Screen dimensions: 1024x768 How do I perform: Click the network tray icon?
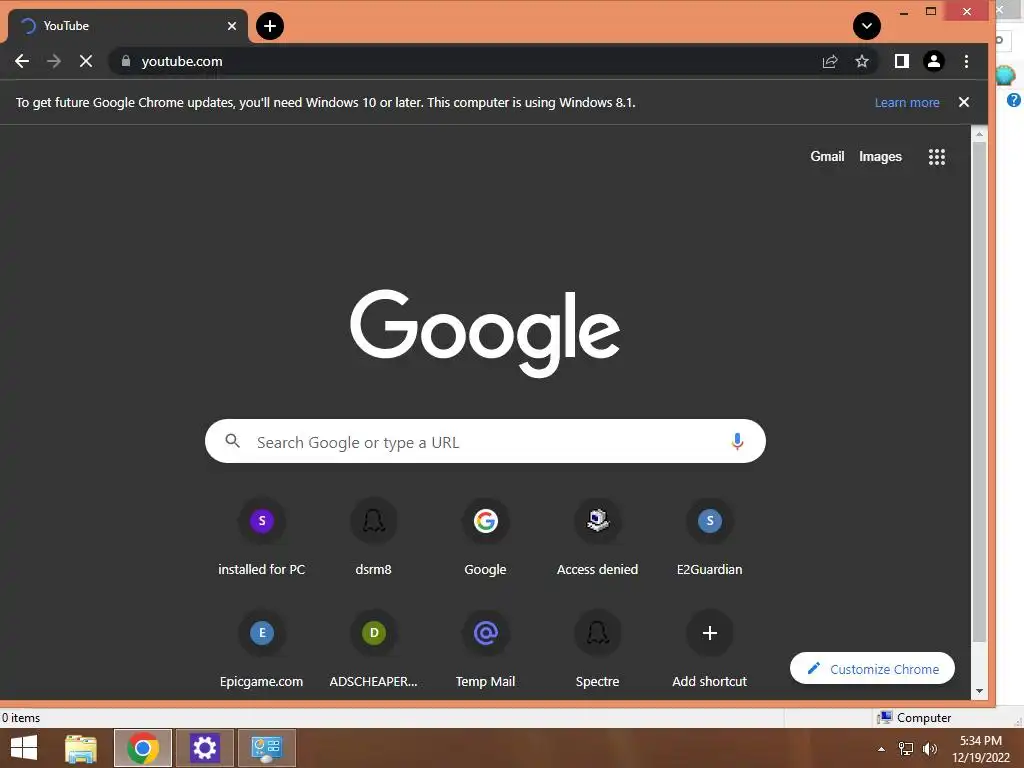(x=906, y=749)
